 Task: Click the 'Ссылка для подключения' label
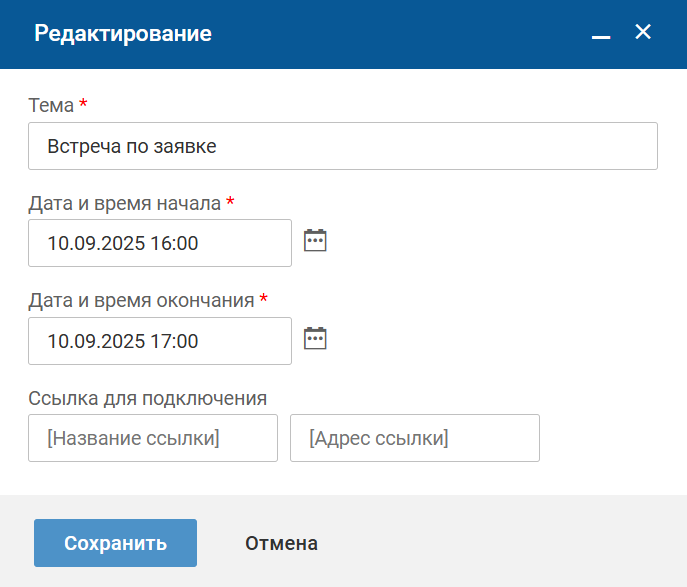[147, 398]
